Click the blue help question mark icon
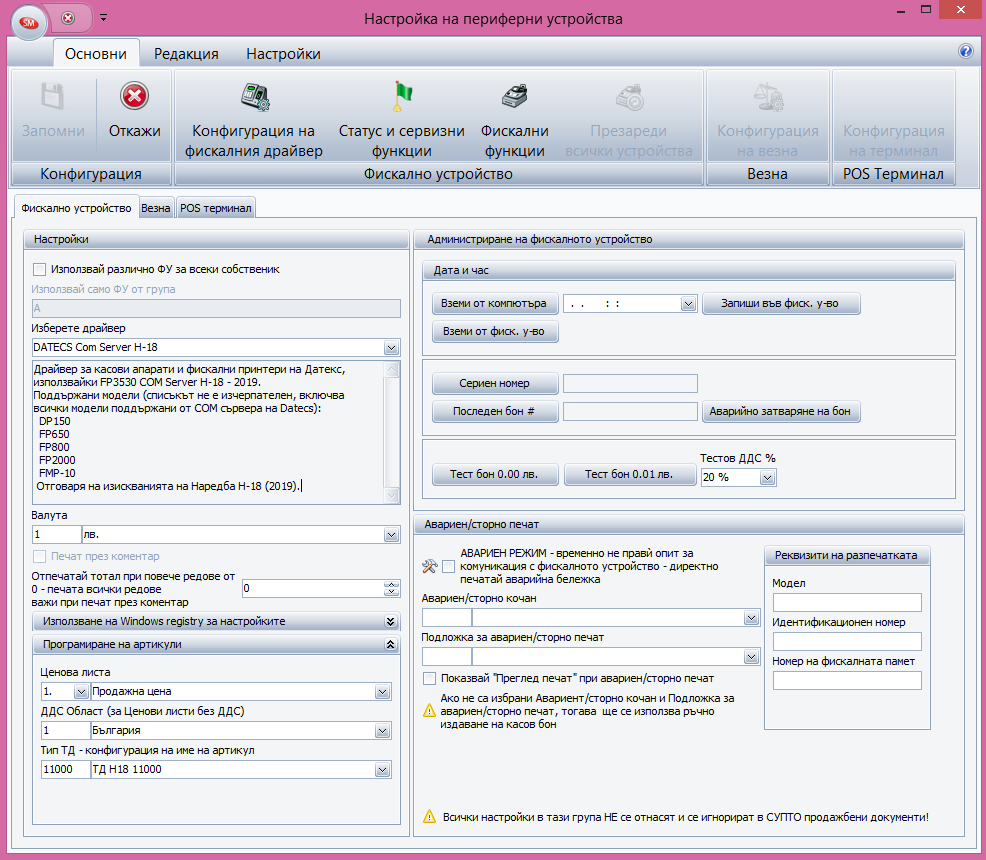The width and height of the screenshot is (986, 860). (x=965, y=52)
